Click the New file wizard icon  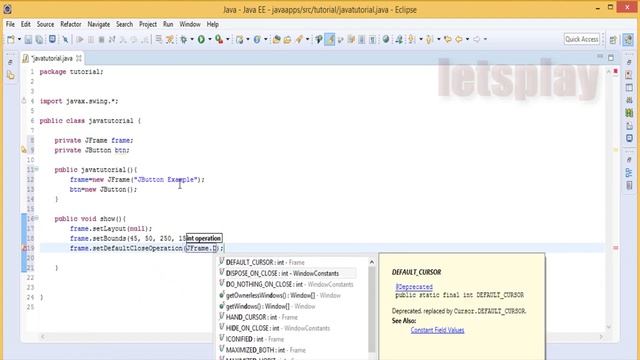11,40
